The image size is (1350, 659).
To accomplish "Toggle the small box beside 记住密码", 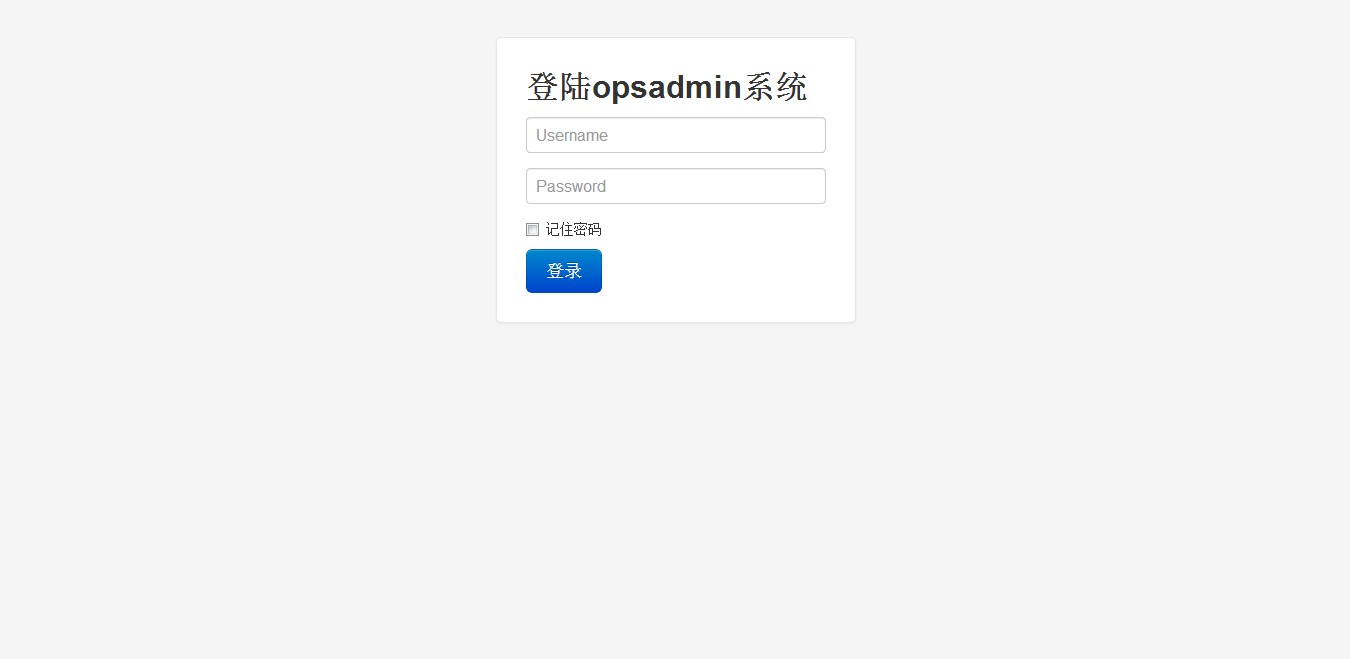I will pyautogui.click(x=533, y=229).
